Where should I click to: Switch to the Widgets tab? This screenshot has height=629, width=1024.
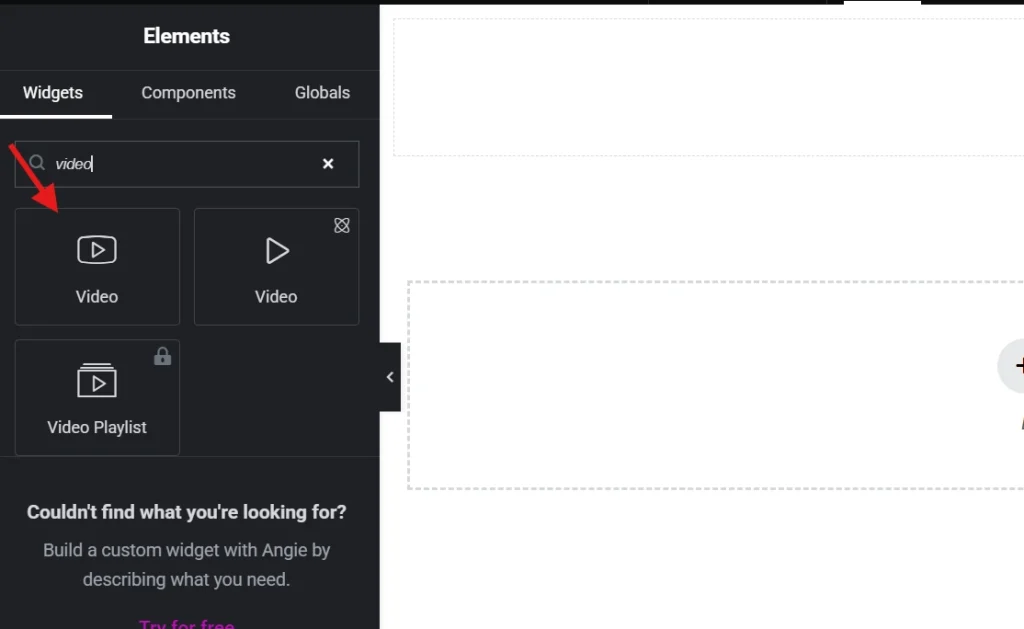click(53, 93)
